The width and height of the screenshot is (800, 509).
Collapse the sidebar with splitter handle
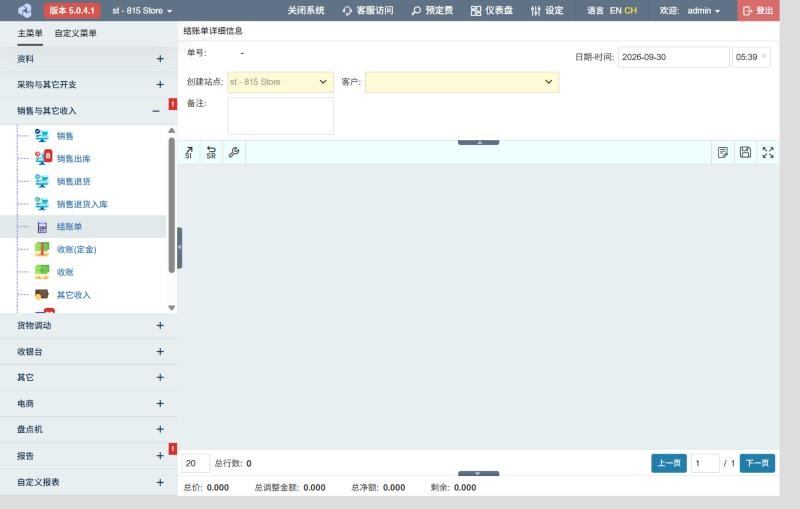180,247
